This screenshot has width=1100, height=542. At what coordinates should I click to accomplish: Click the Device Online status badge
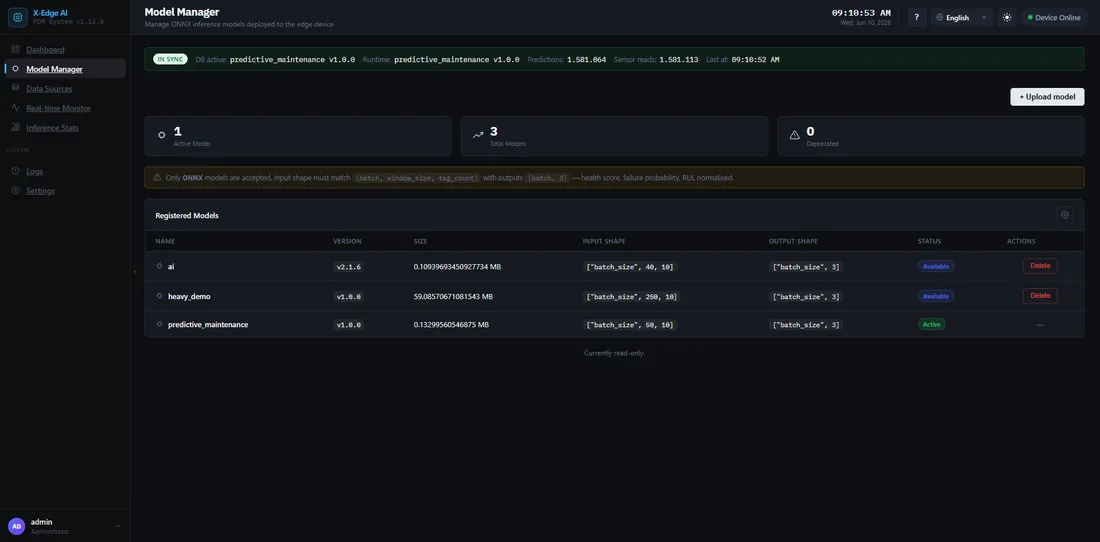(x=1054, y=18)
